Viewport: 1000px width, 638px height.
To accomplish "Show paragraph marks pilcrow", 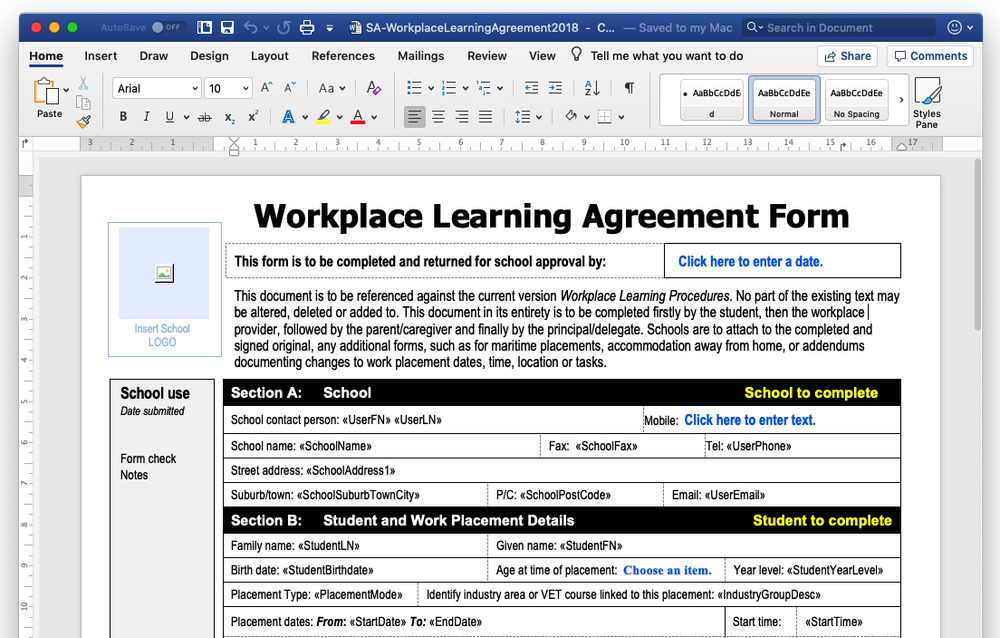I will (x=629, y=88).
